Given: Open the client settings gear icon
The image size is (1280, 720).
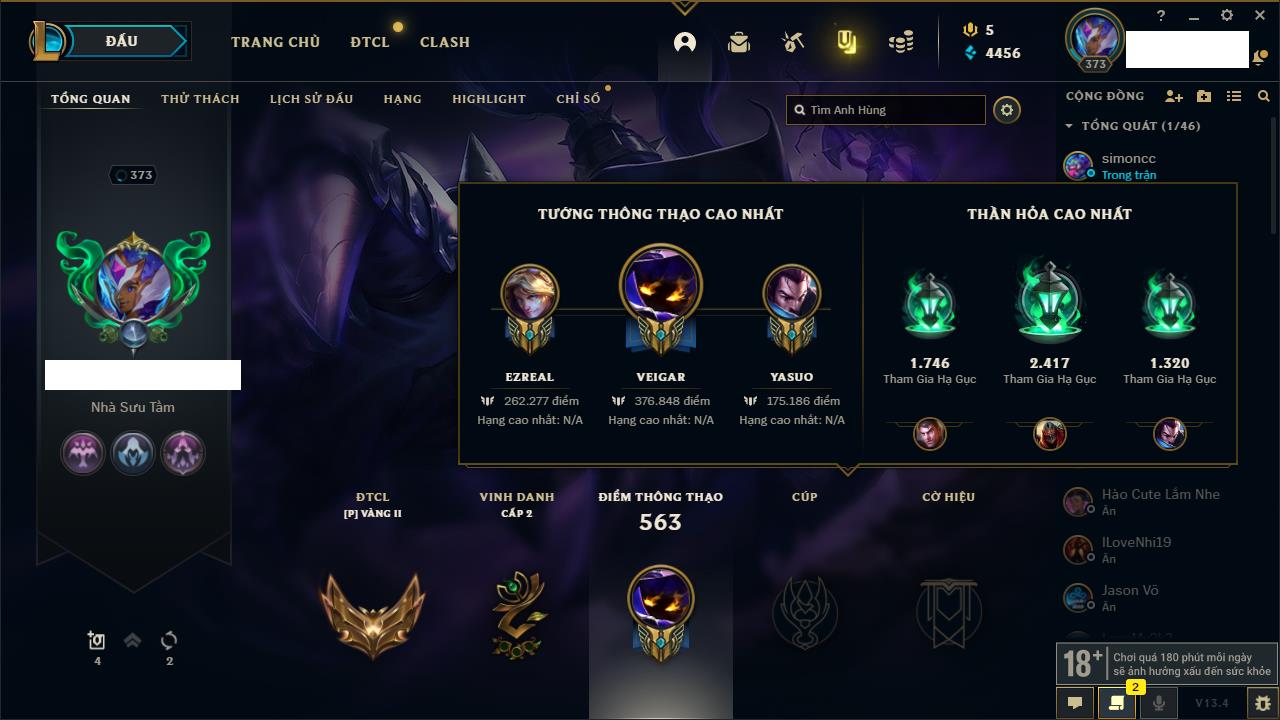Looking at the screenshot, I should pos(1227,15).
